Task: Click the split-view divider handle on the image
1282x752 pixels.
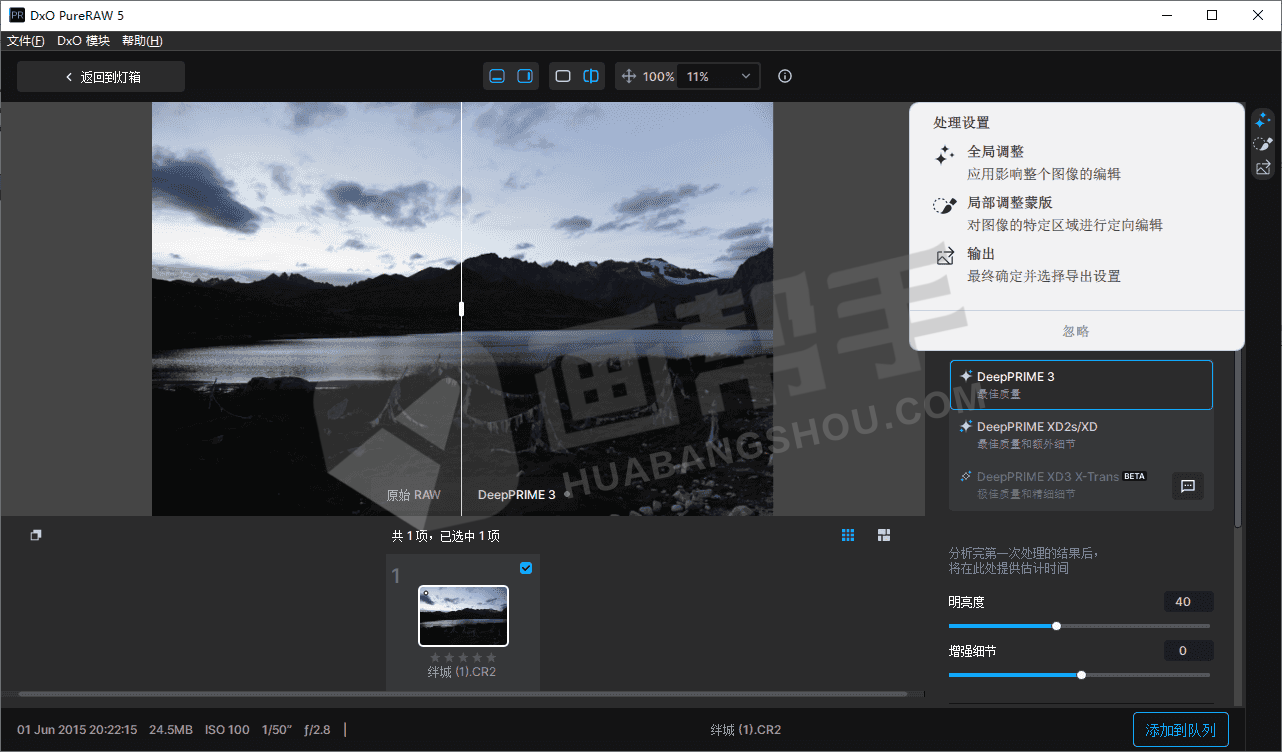Action: [x=461, y=309]
